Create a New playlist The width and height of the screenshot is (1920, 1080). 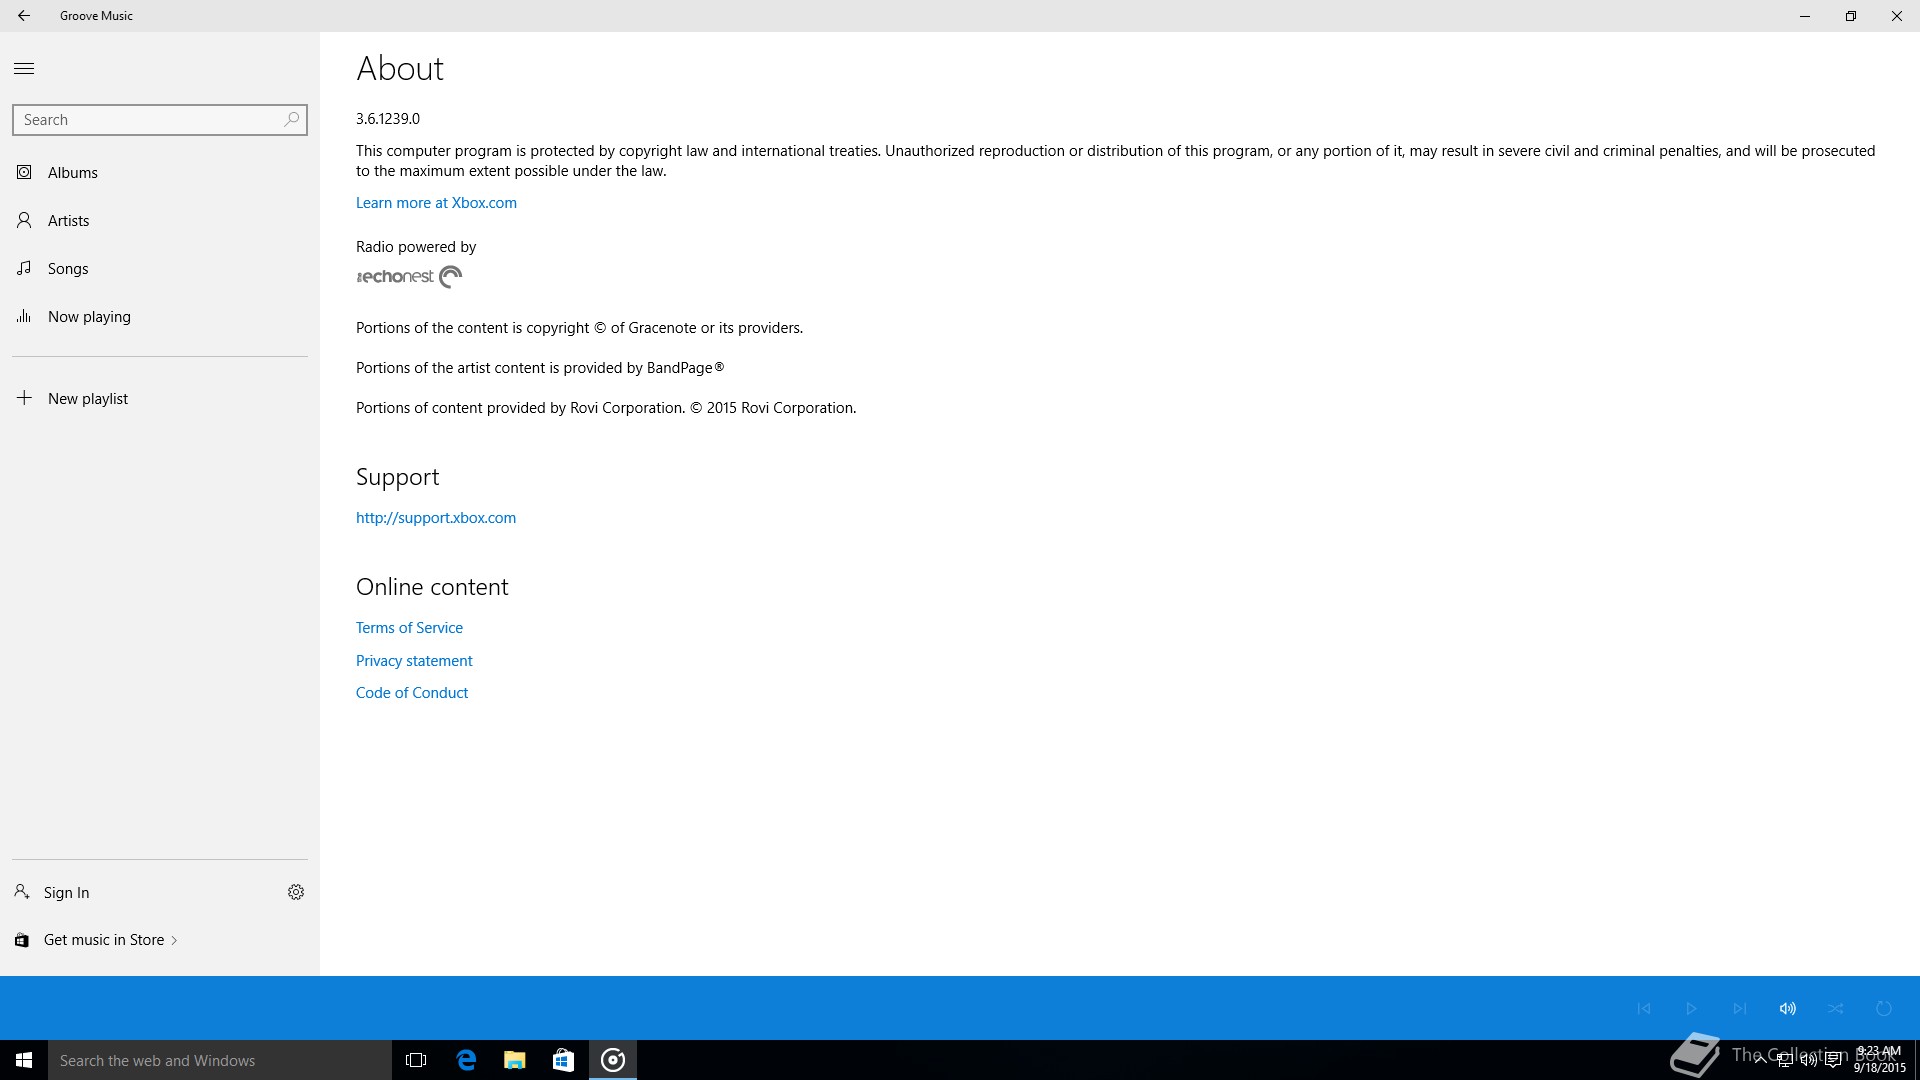(160, 399)
